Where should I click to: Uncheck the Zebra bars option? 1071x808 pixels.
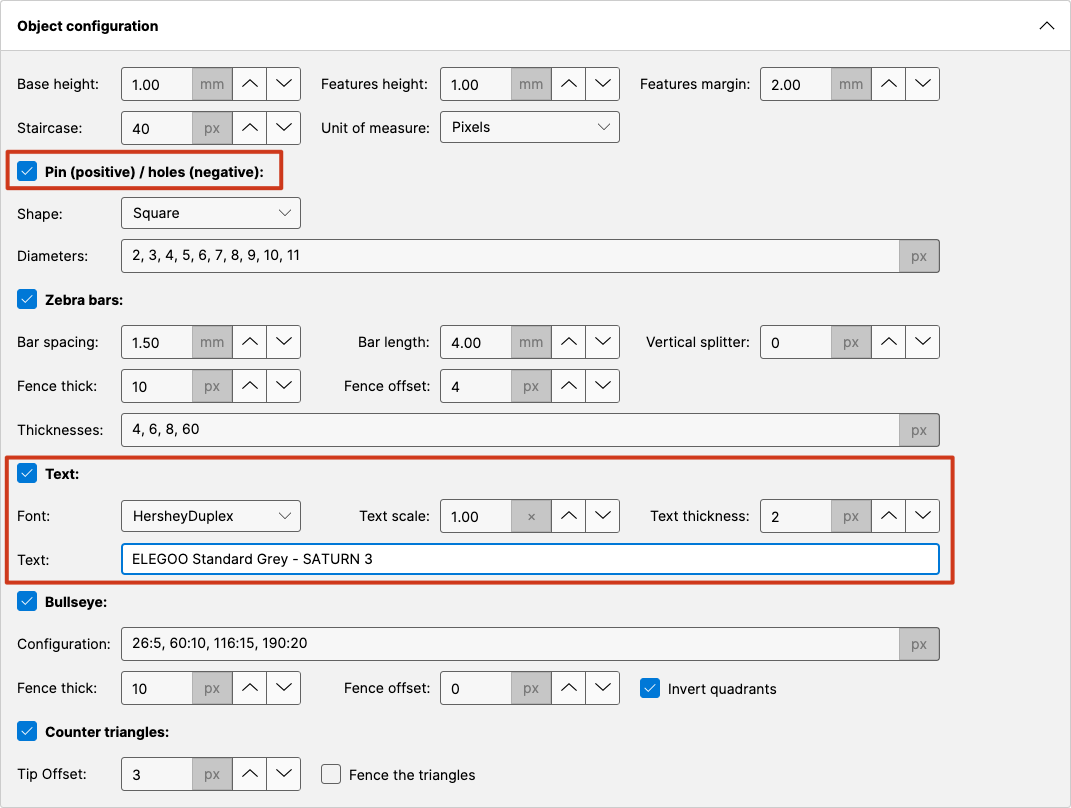click(x=27, y=299)
